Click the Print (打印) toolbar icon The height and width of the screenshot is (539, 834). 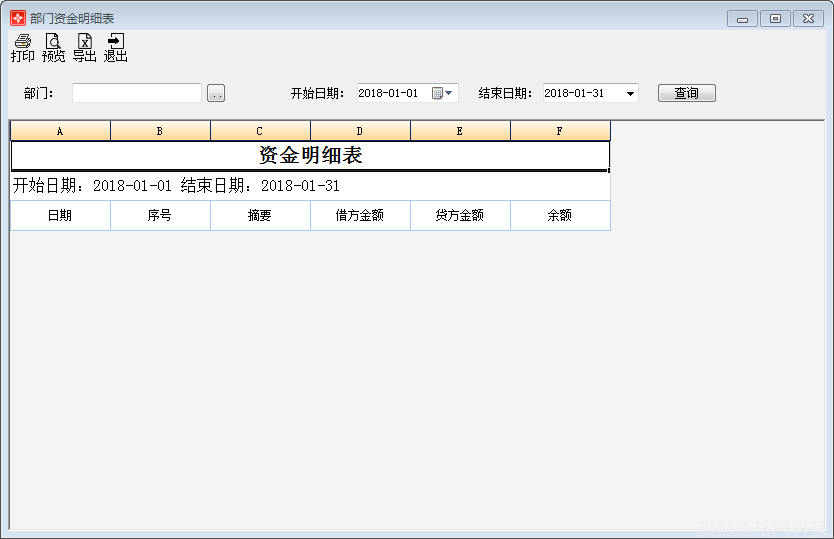tap(22, 47)
